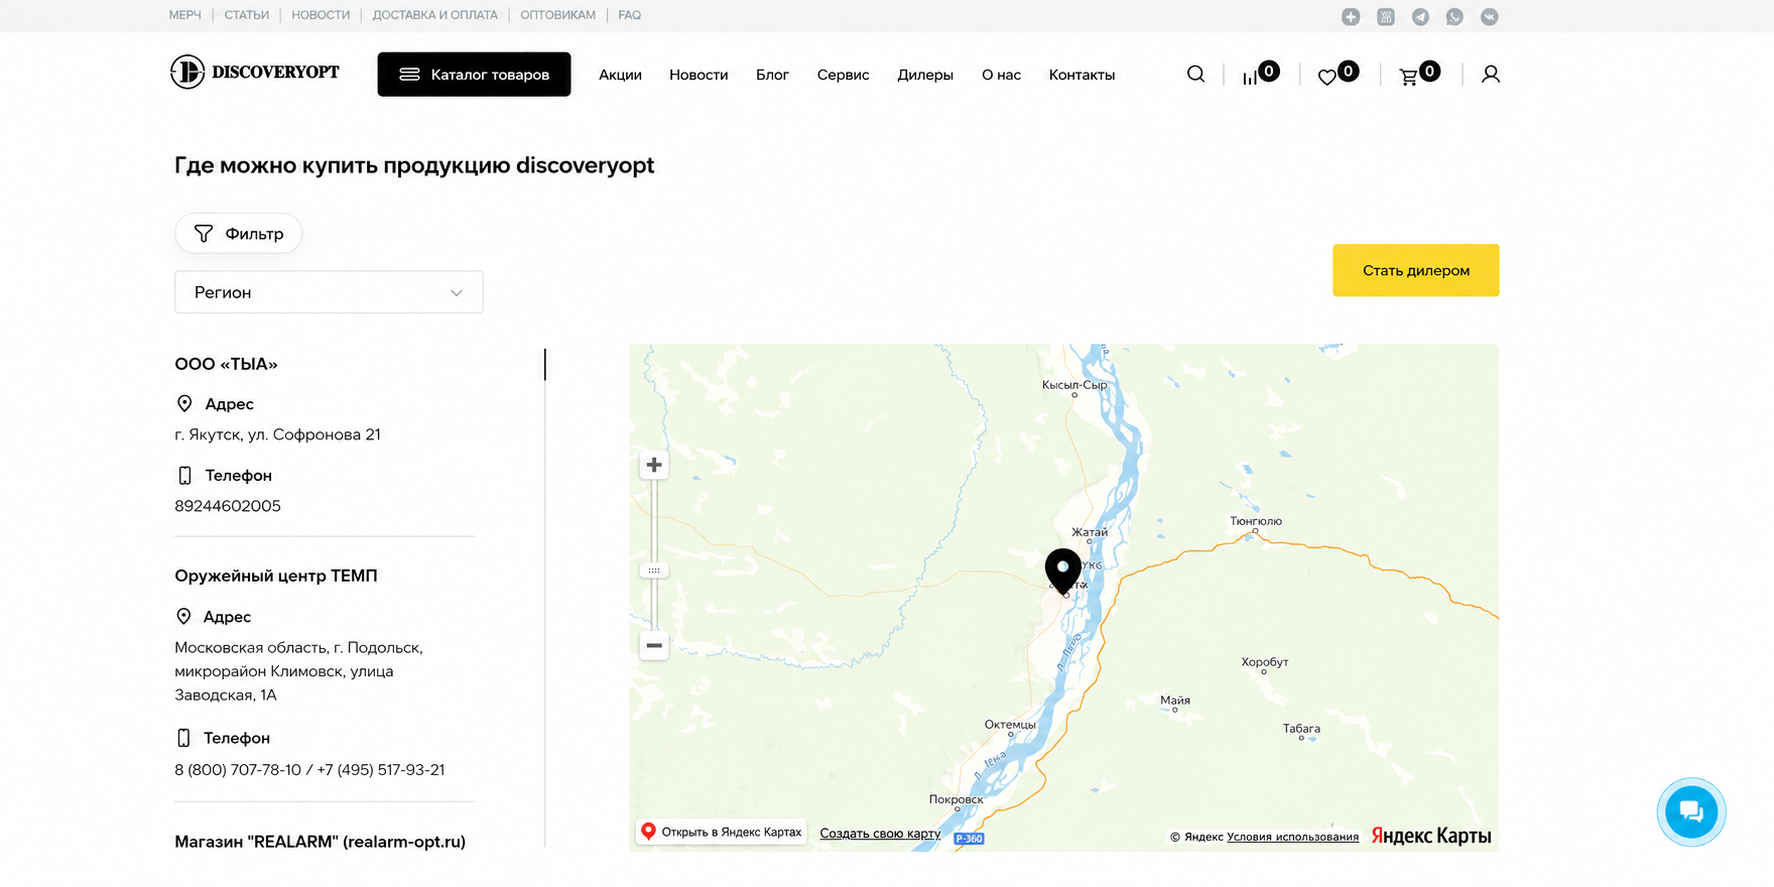This screenshot has width=1774, height=887.
Task: Open ОПТОВИКАМ link in top bar
Action: tap(558, 15)
